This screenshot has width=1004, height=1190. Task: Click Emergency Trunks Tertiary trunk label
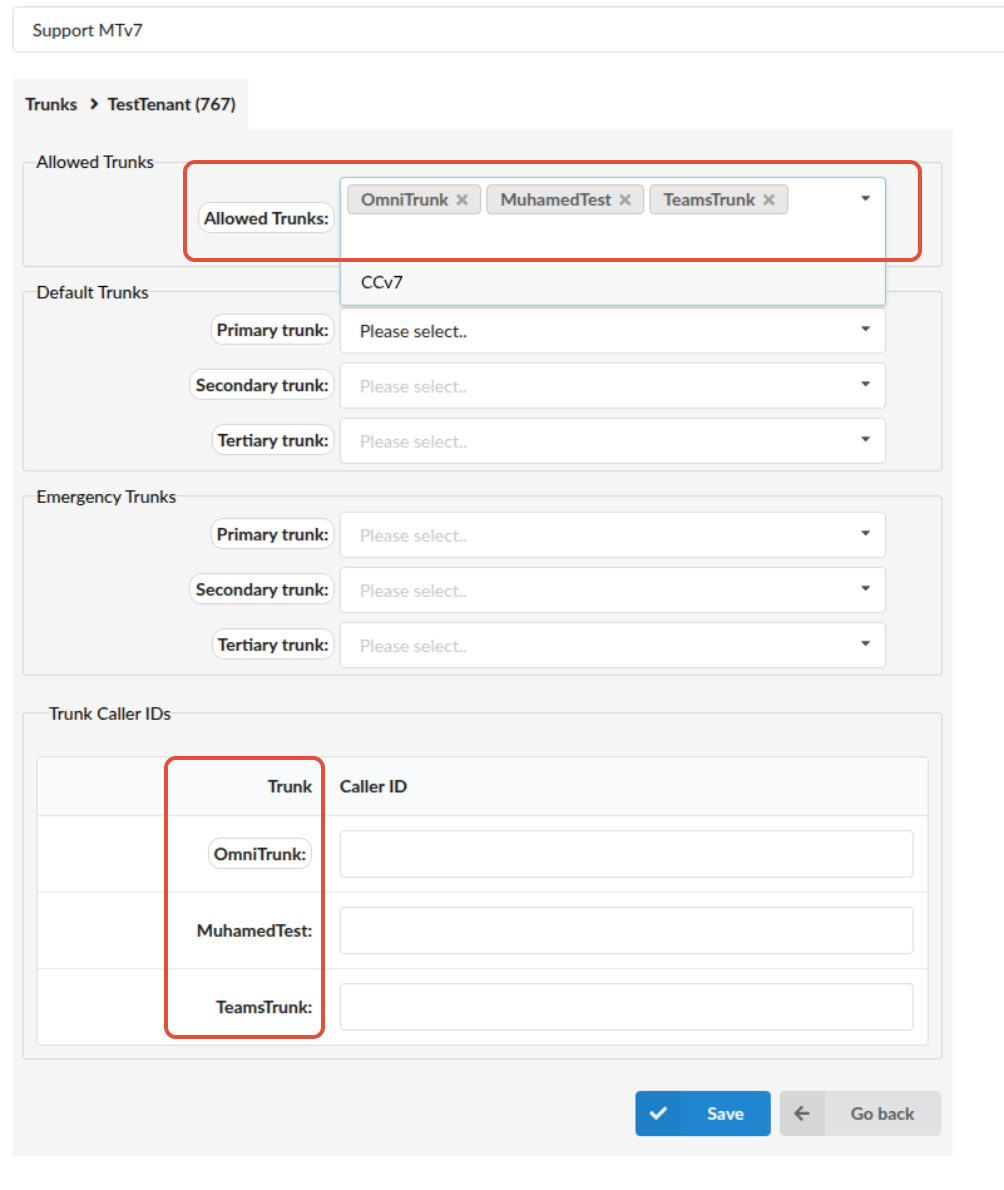(x=273, y=645)
